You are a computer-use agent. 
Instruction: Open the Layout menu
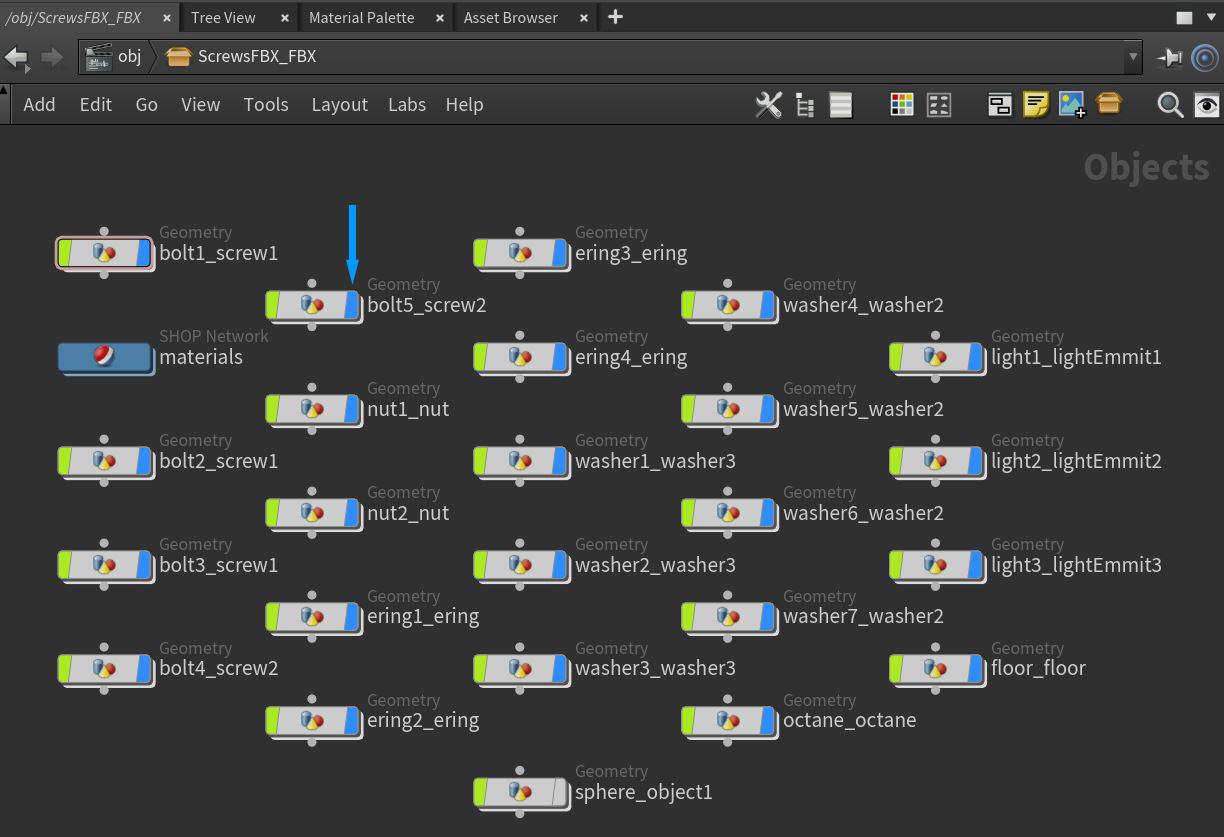pos(339,104)
